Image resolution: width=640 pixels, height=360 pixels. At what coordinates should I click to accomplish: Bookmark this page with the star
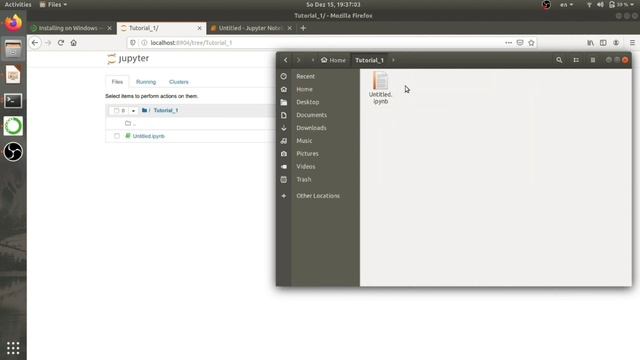531,42
